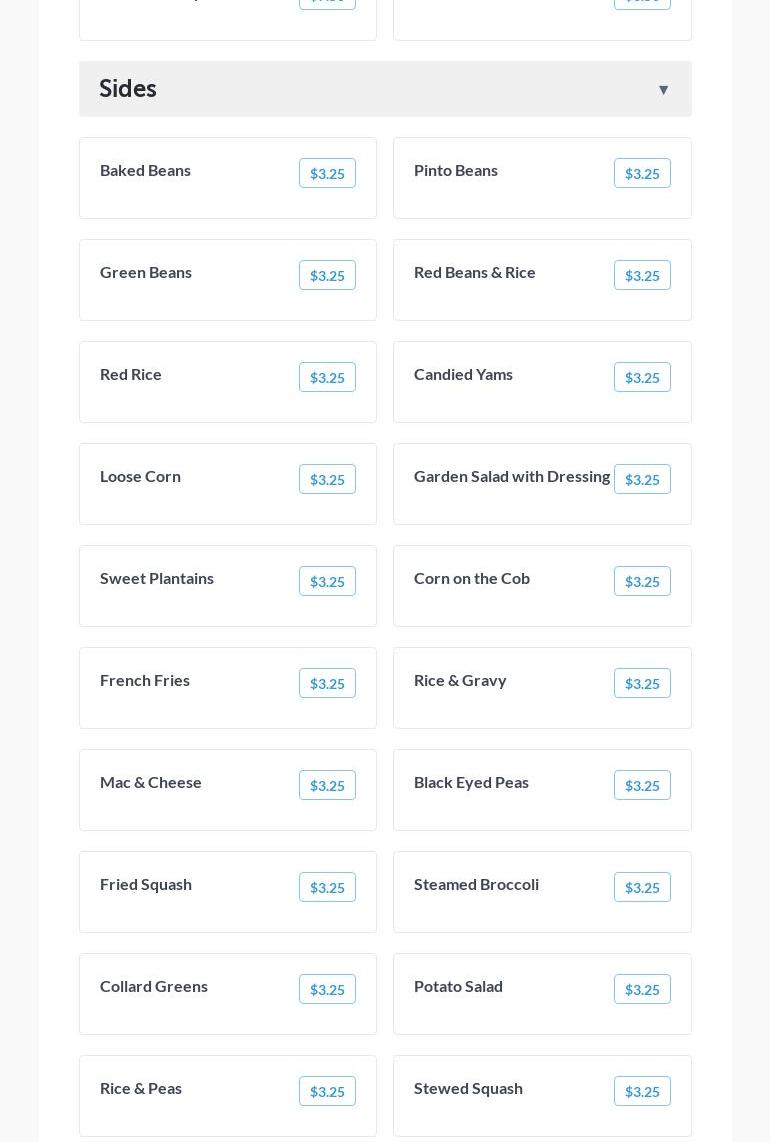The width and height of the screenshot is (770, 1142).
Task: Click Red Beans & Rice price button
Action: [642, 276]
